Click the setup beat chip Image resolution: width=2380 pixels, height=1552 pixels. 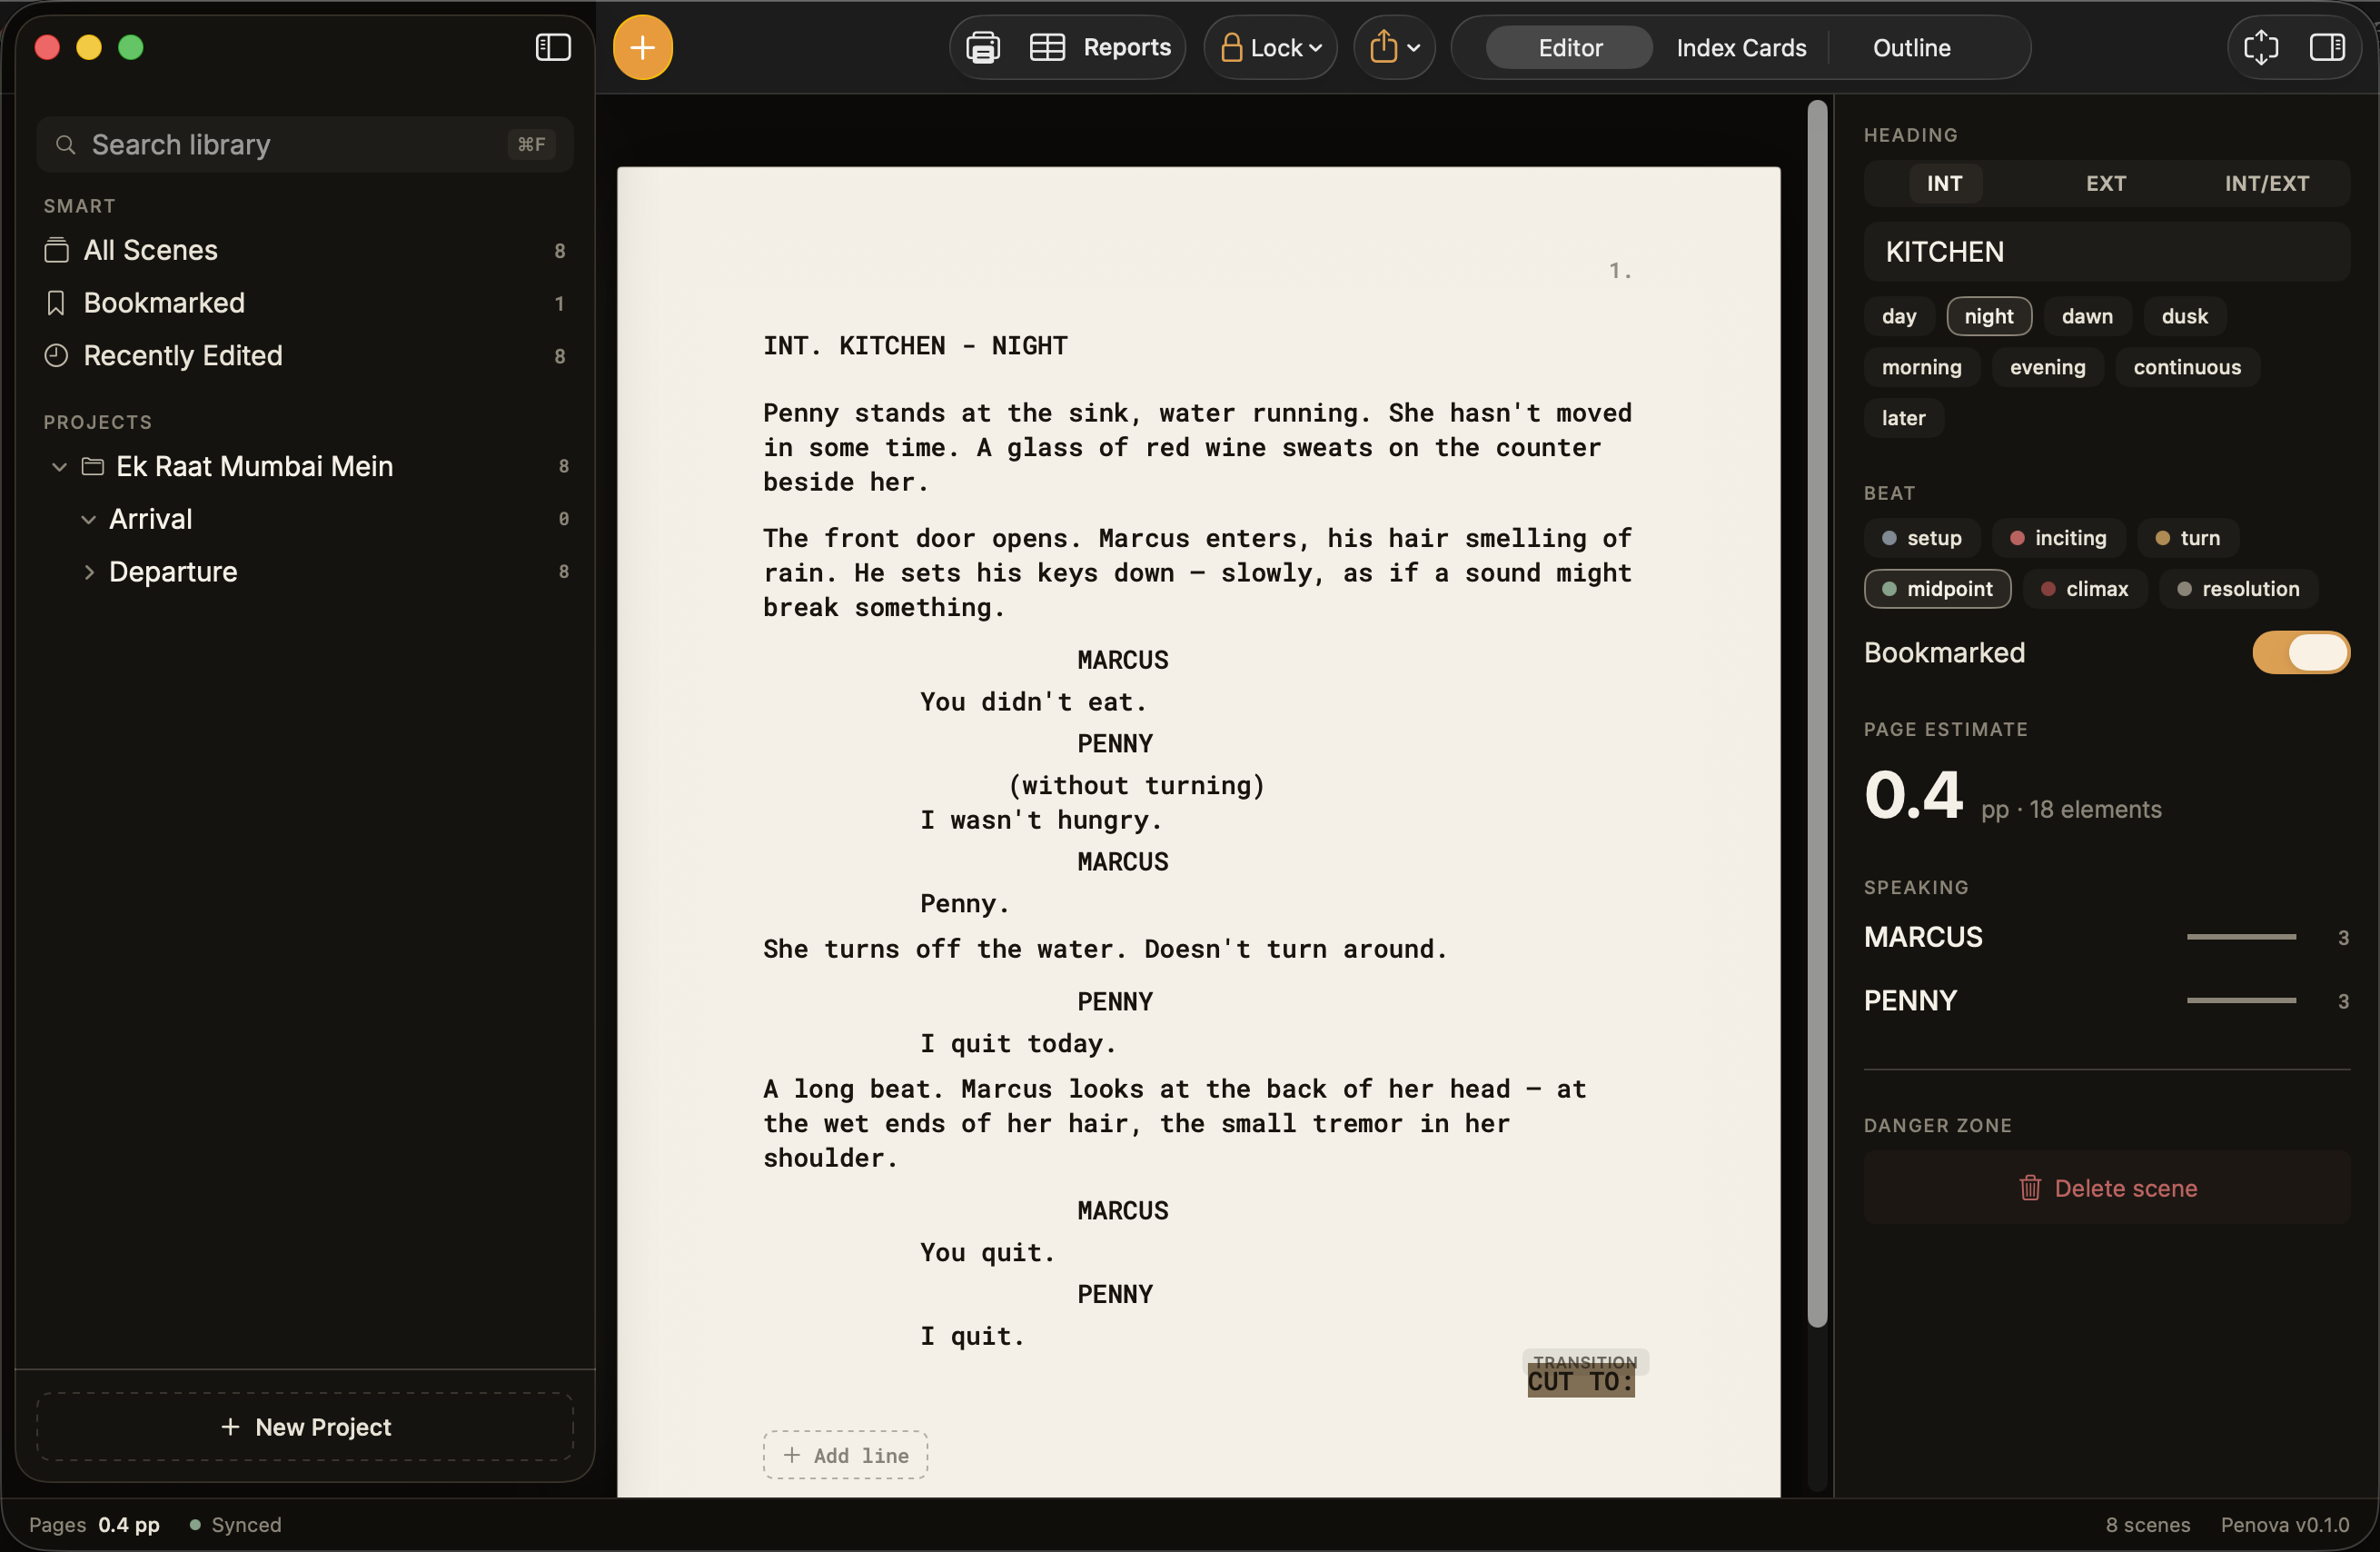click(1921, 538)
